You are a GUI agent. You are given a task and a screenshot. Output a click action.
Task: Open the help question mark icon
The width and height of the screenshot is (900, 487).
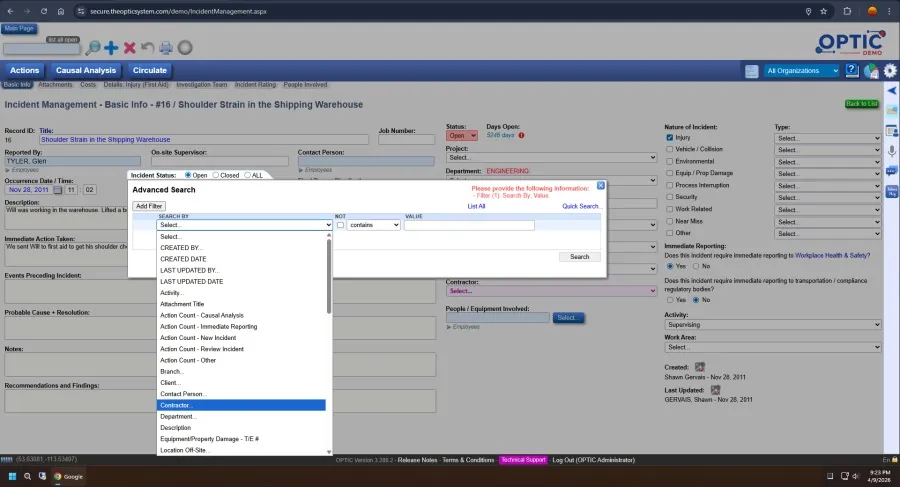852,71
